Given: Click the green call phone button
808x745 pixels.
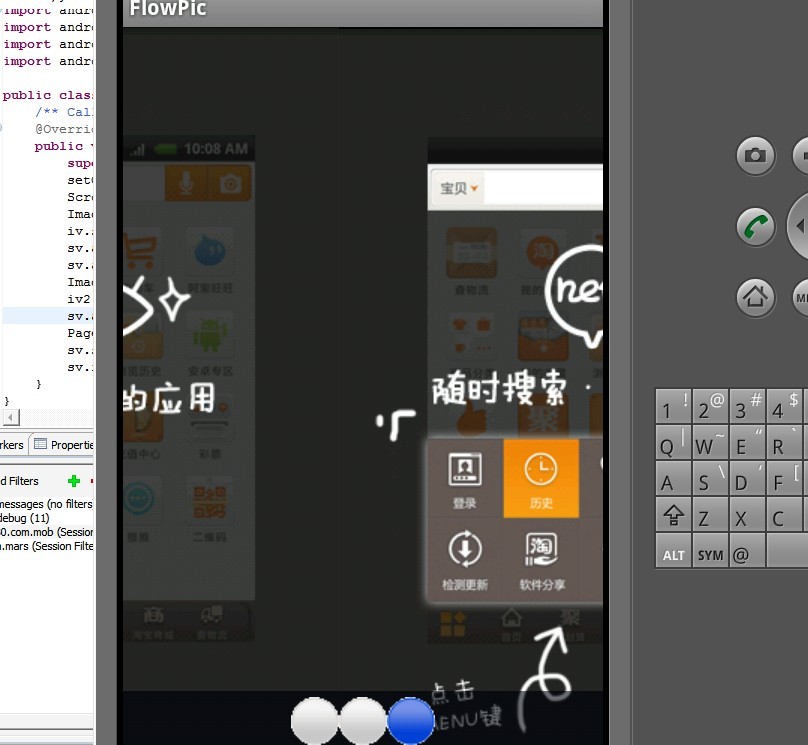Looking at the screenshot, I should click(x=755, y=227).
